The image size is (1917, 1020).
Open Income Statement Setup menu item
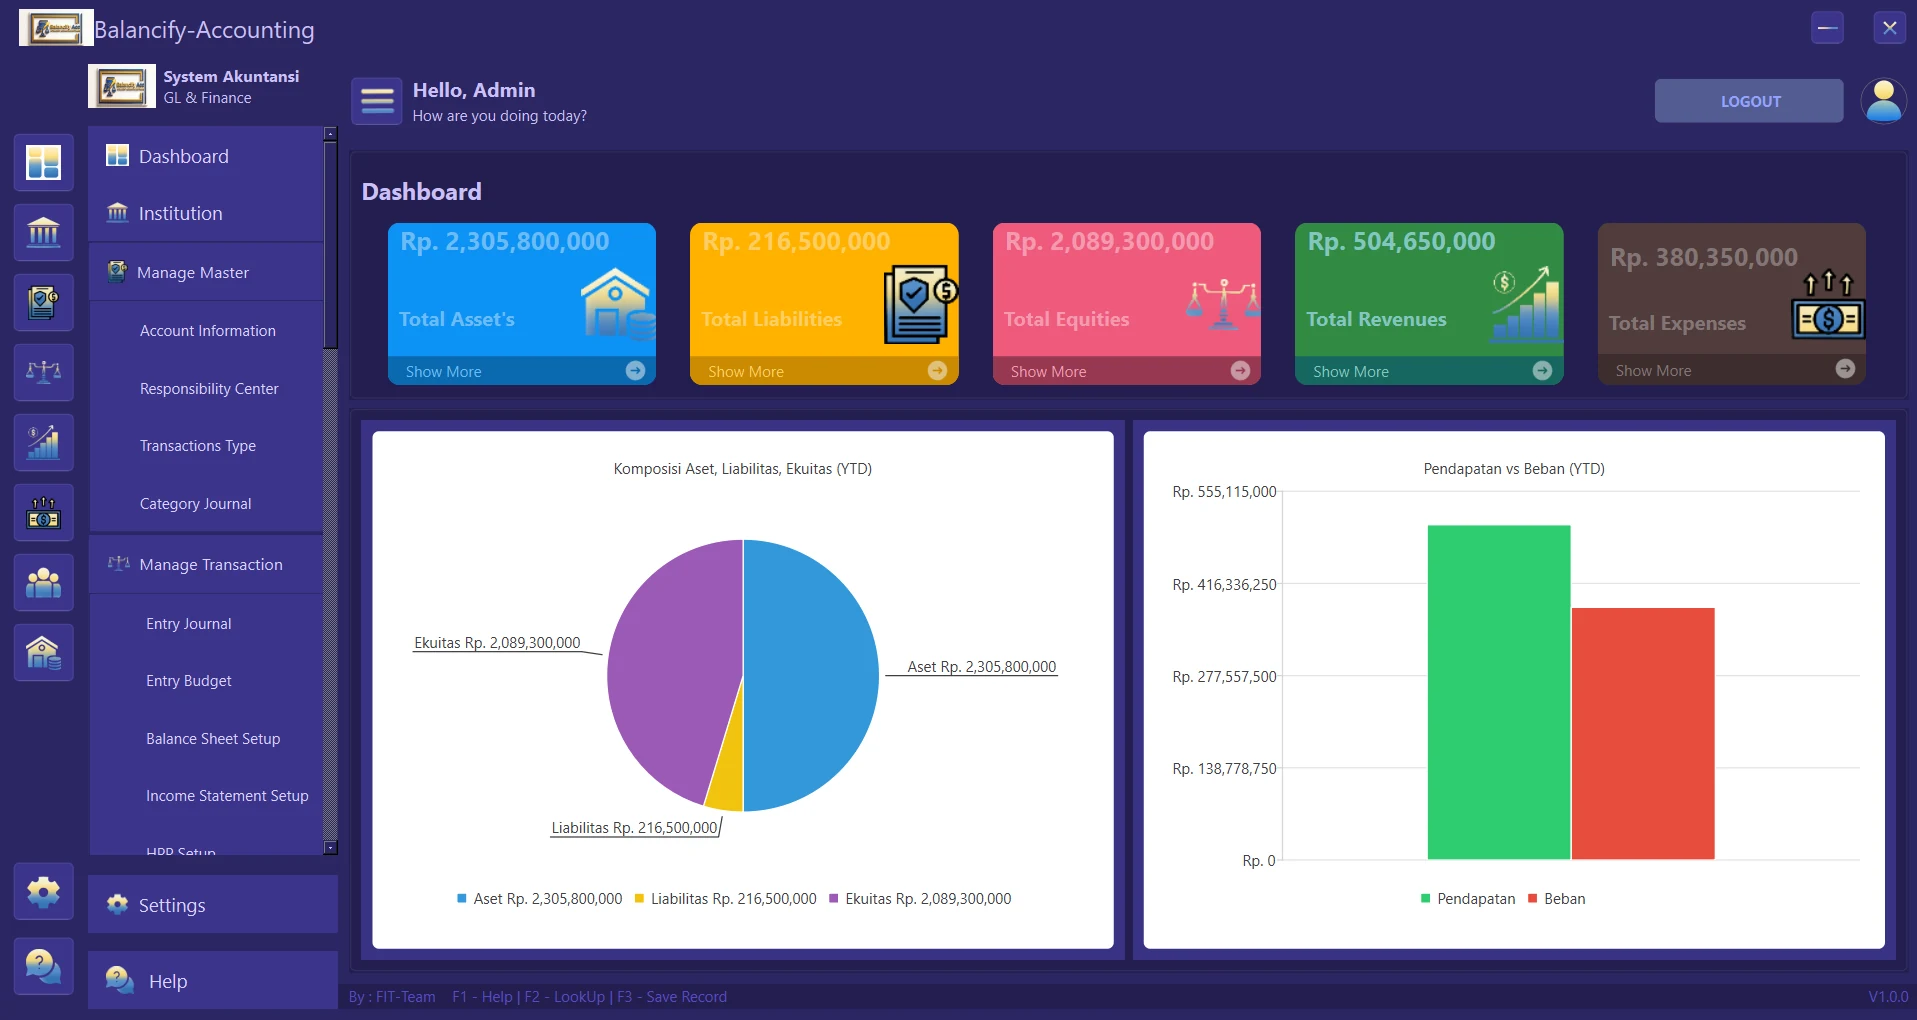[x=206, y=796]
